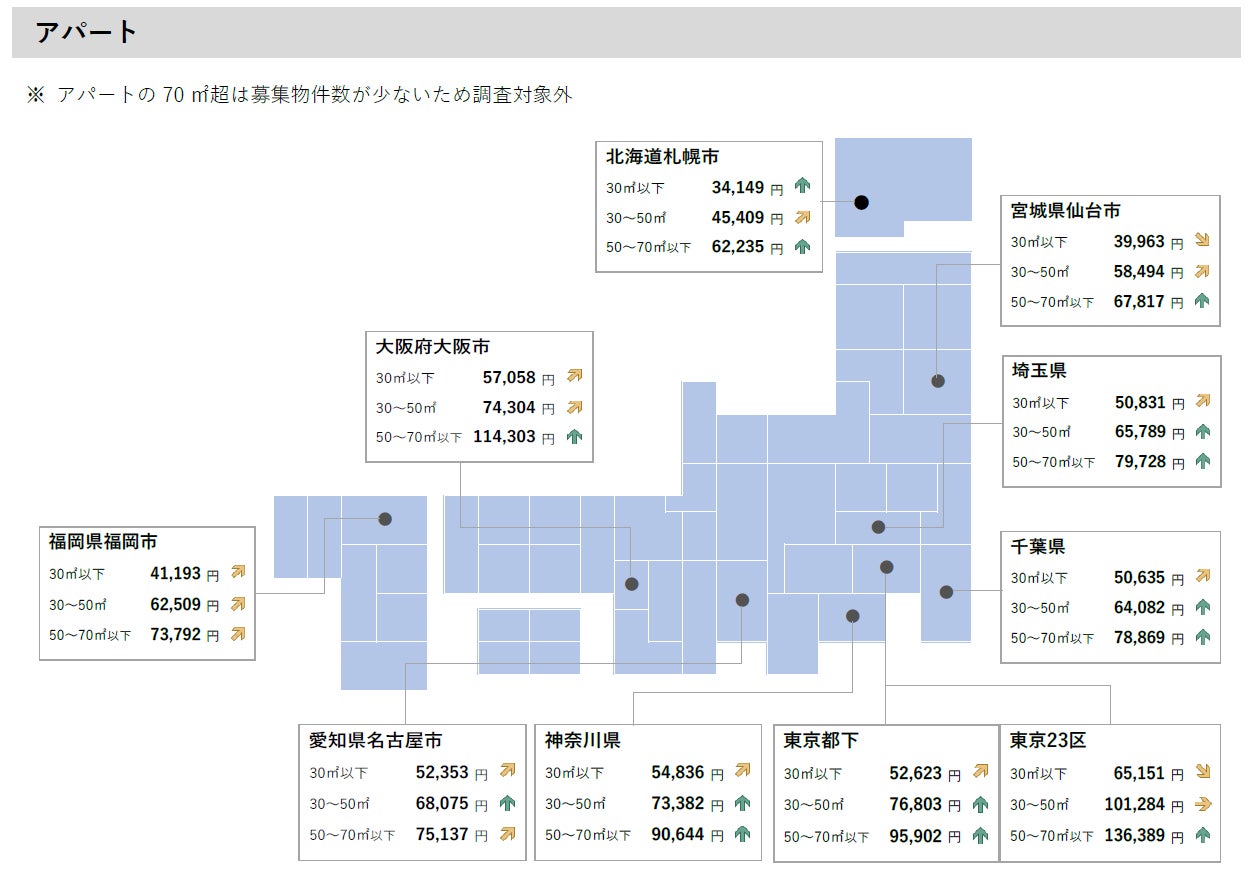The height and width of the screenshot is (879, 1249).
Task: Click the map dot connected to 福岡県福岡市
Action: [385, 519]
